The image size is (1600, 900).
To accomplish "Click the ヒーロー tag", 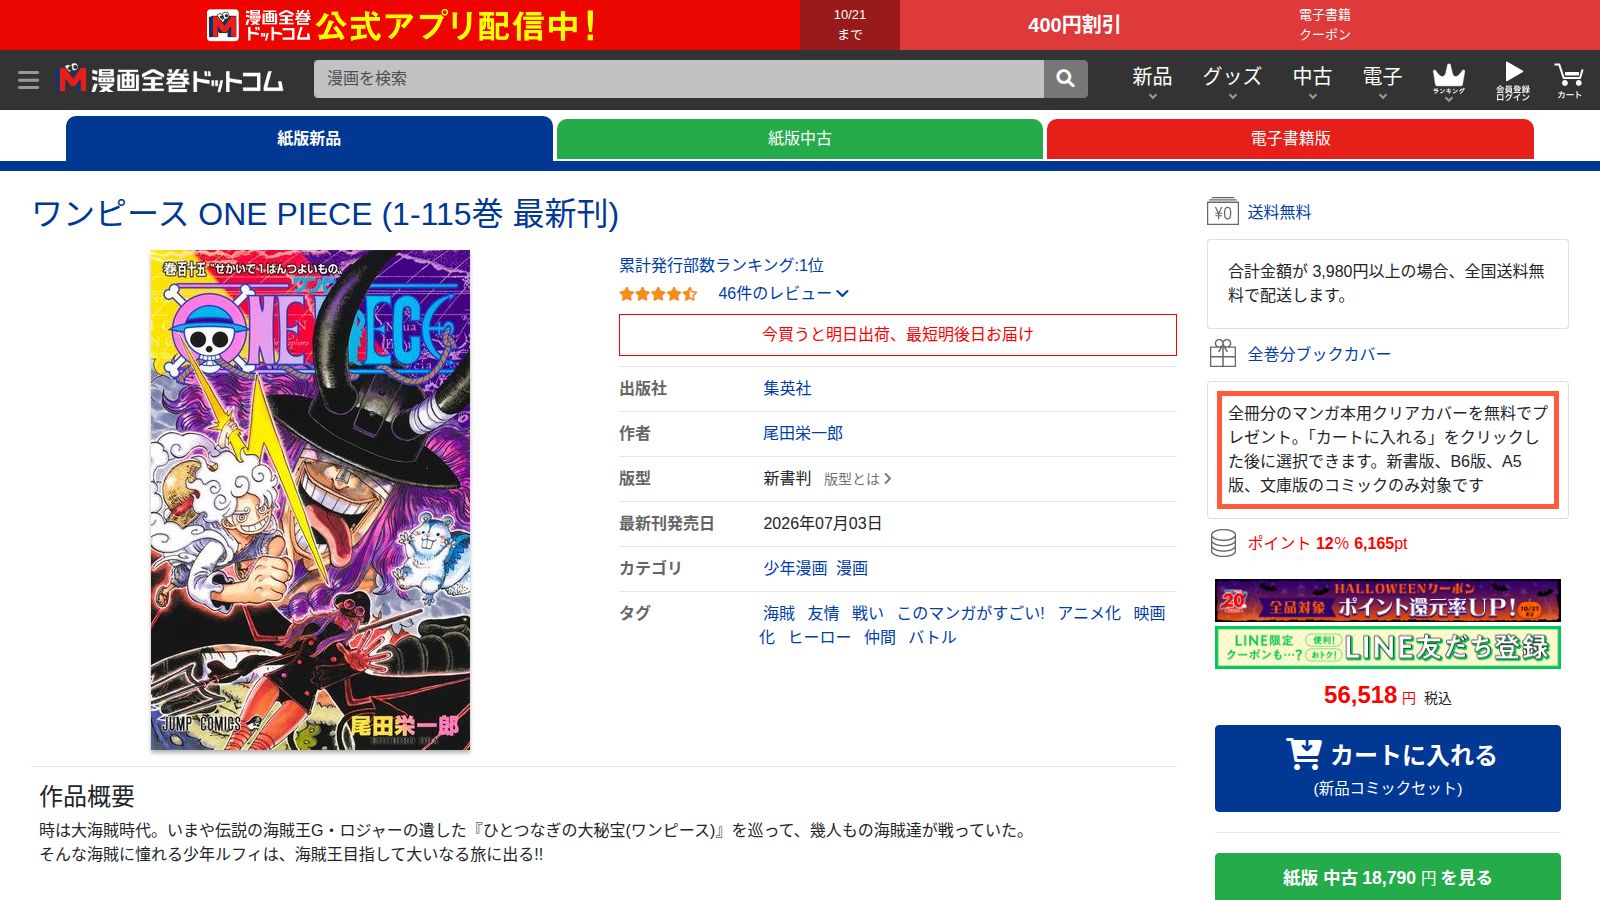I will click(820, 637).
